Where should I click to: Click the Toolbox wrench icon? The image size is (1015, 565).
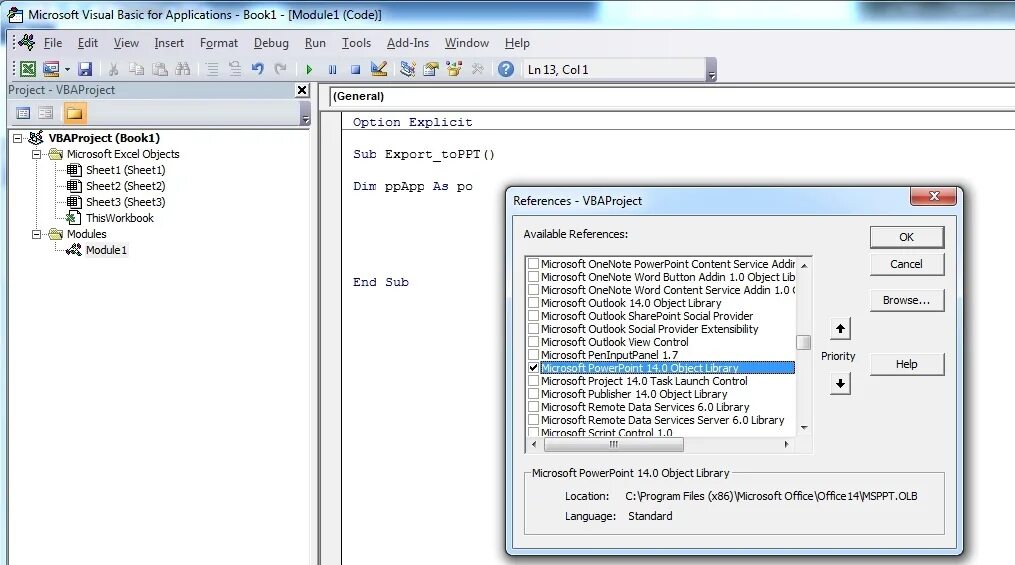tap(478, 69)
